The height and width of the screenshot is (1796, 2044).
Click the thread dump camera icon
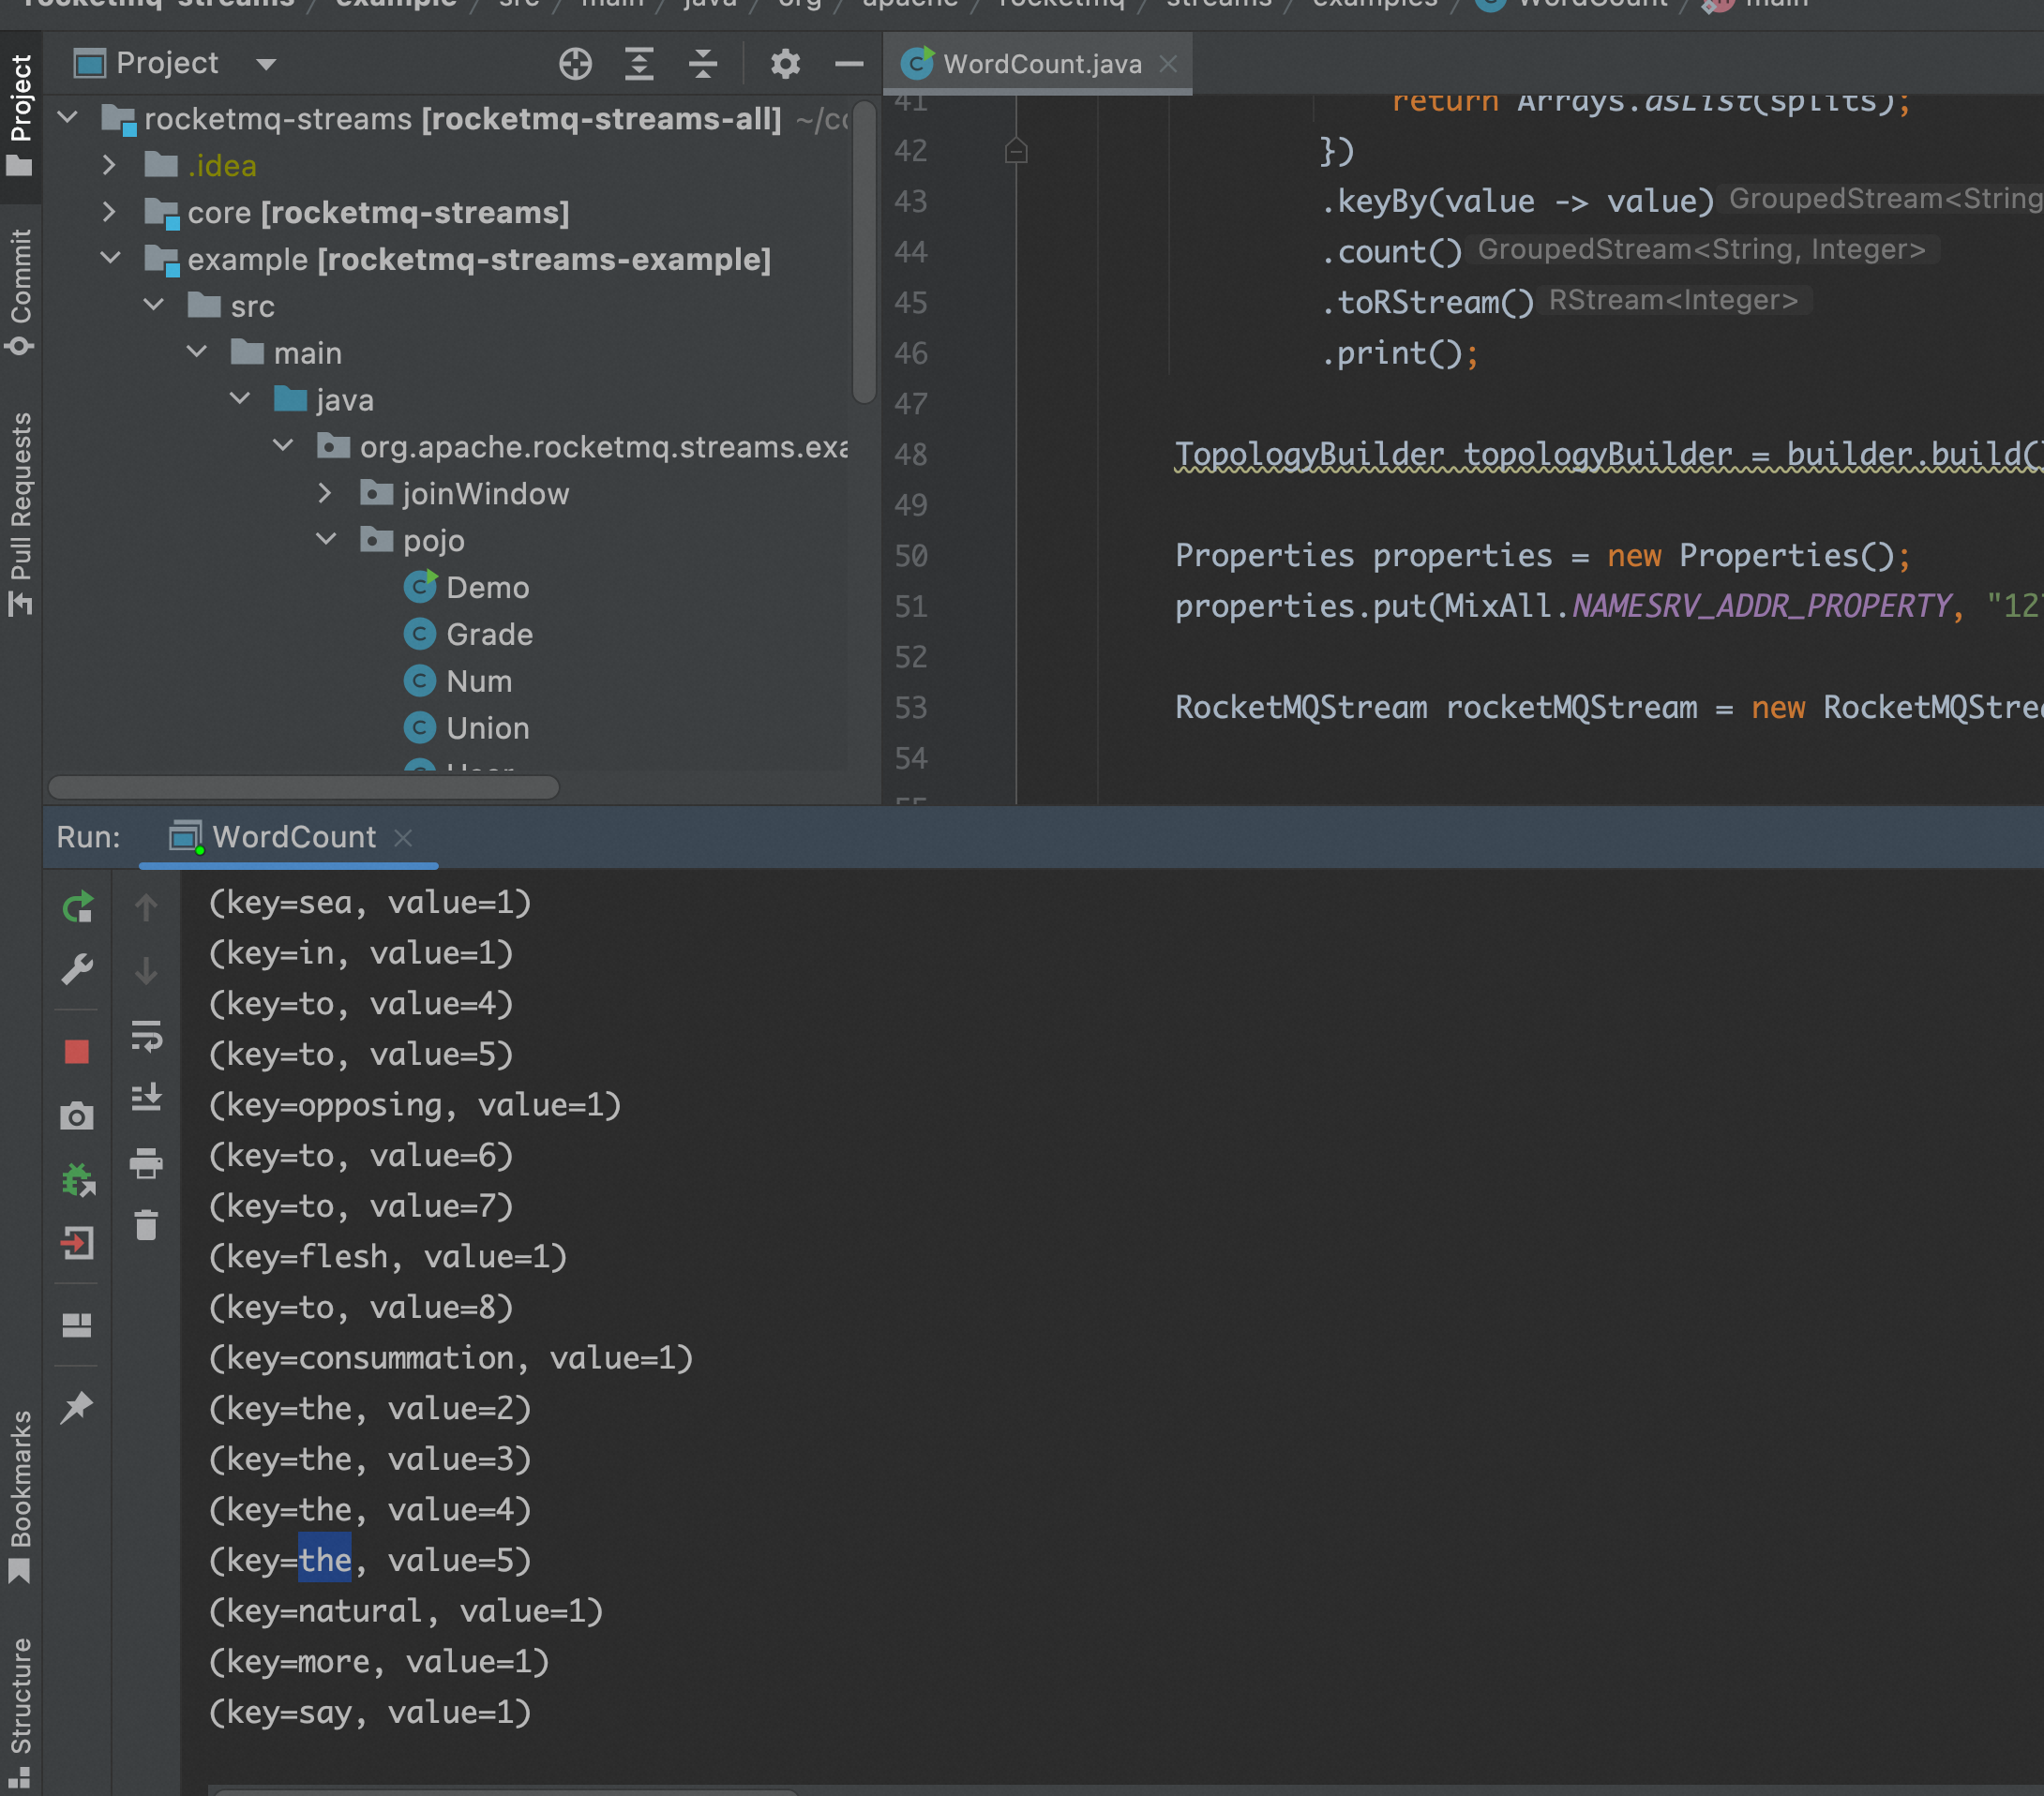tap(77, 1116)
